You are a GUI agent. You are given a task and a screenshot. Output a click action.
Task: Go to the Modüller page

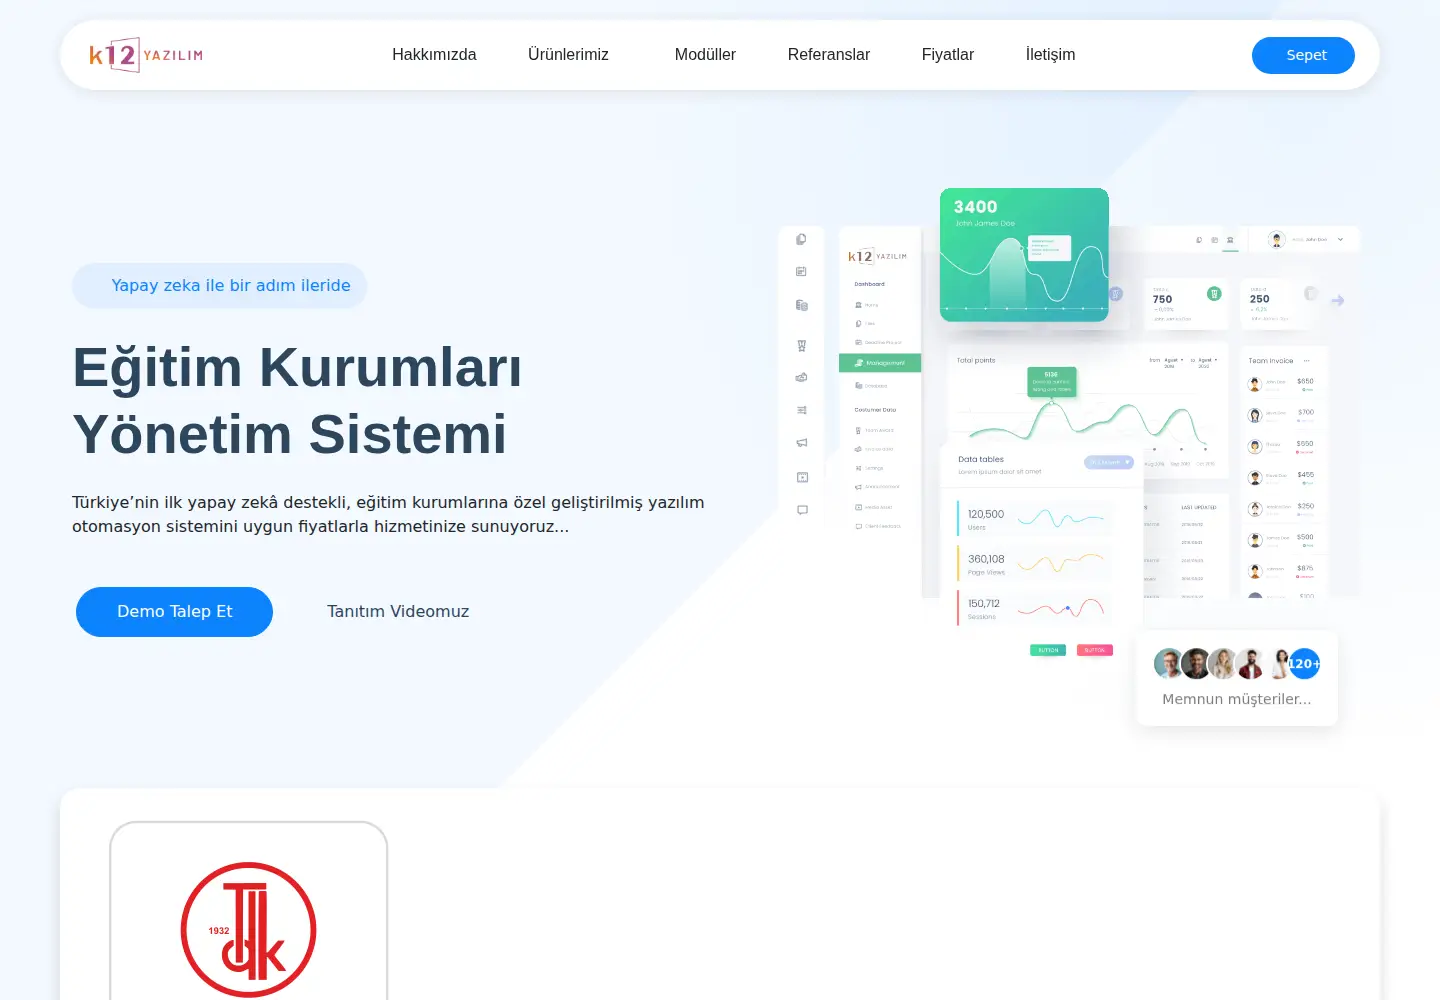pos(705,55)
